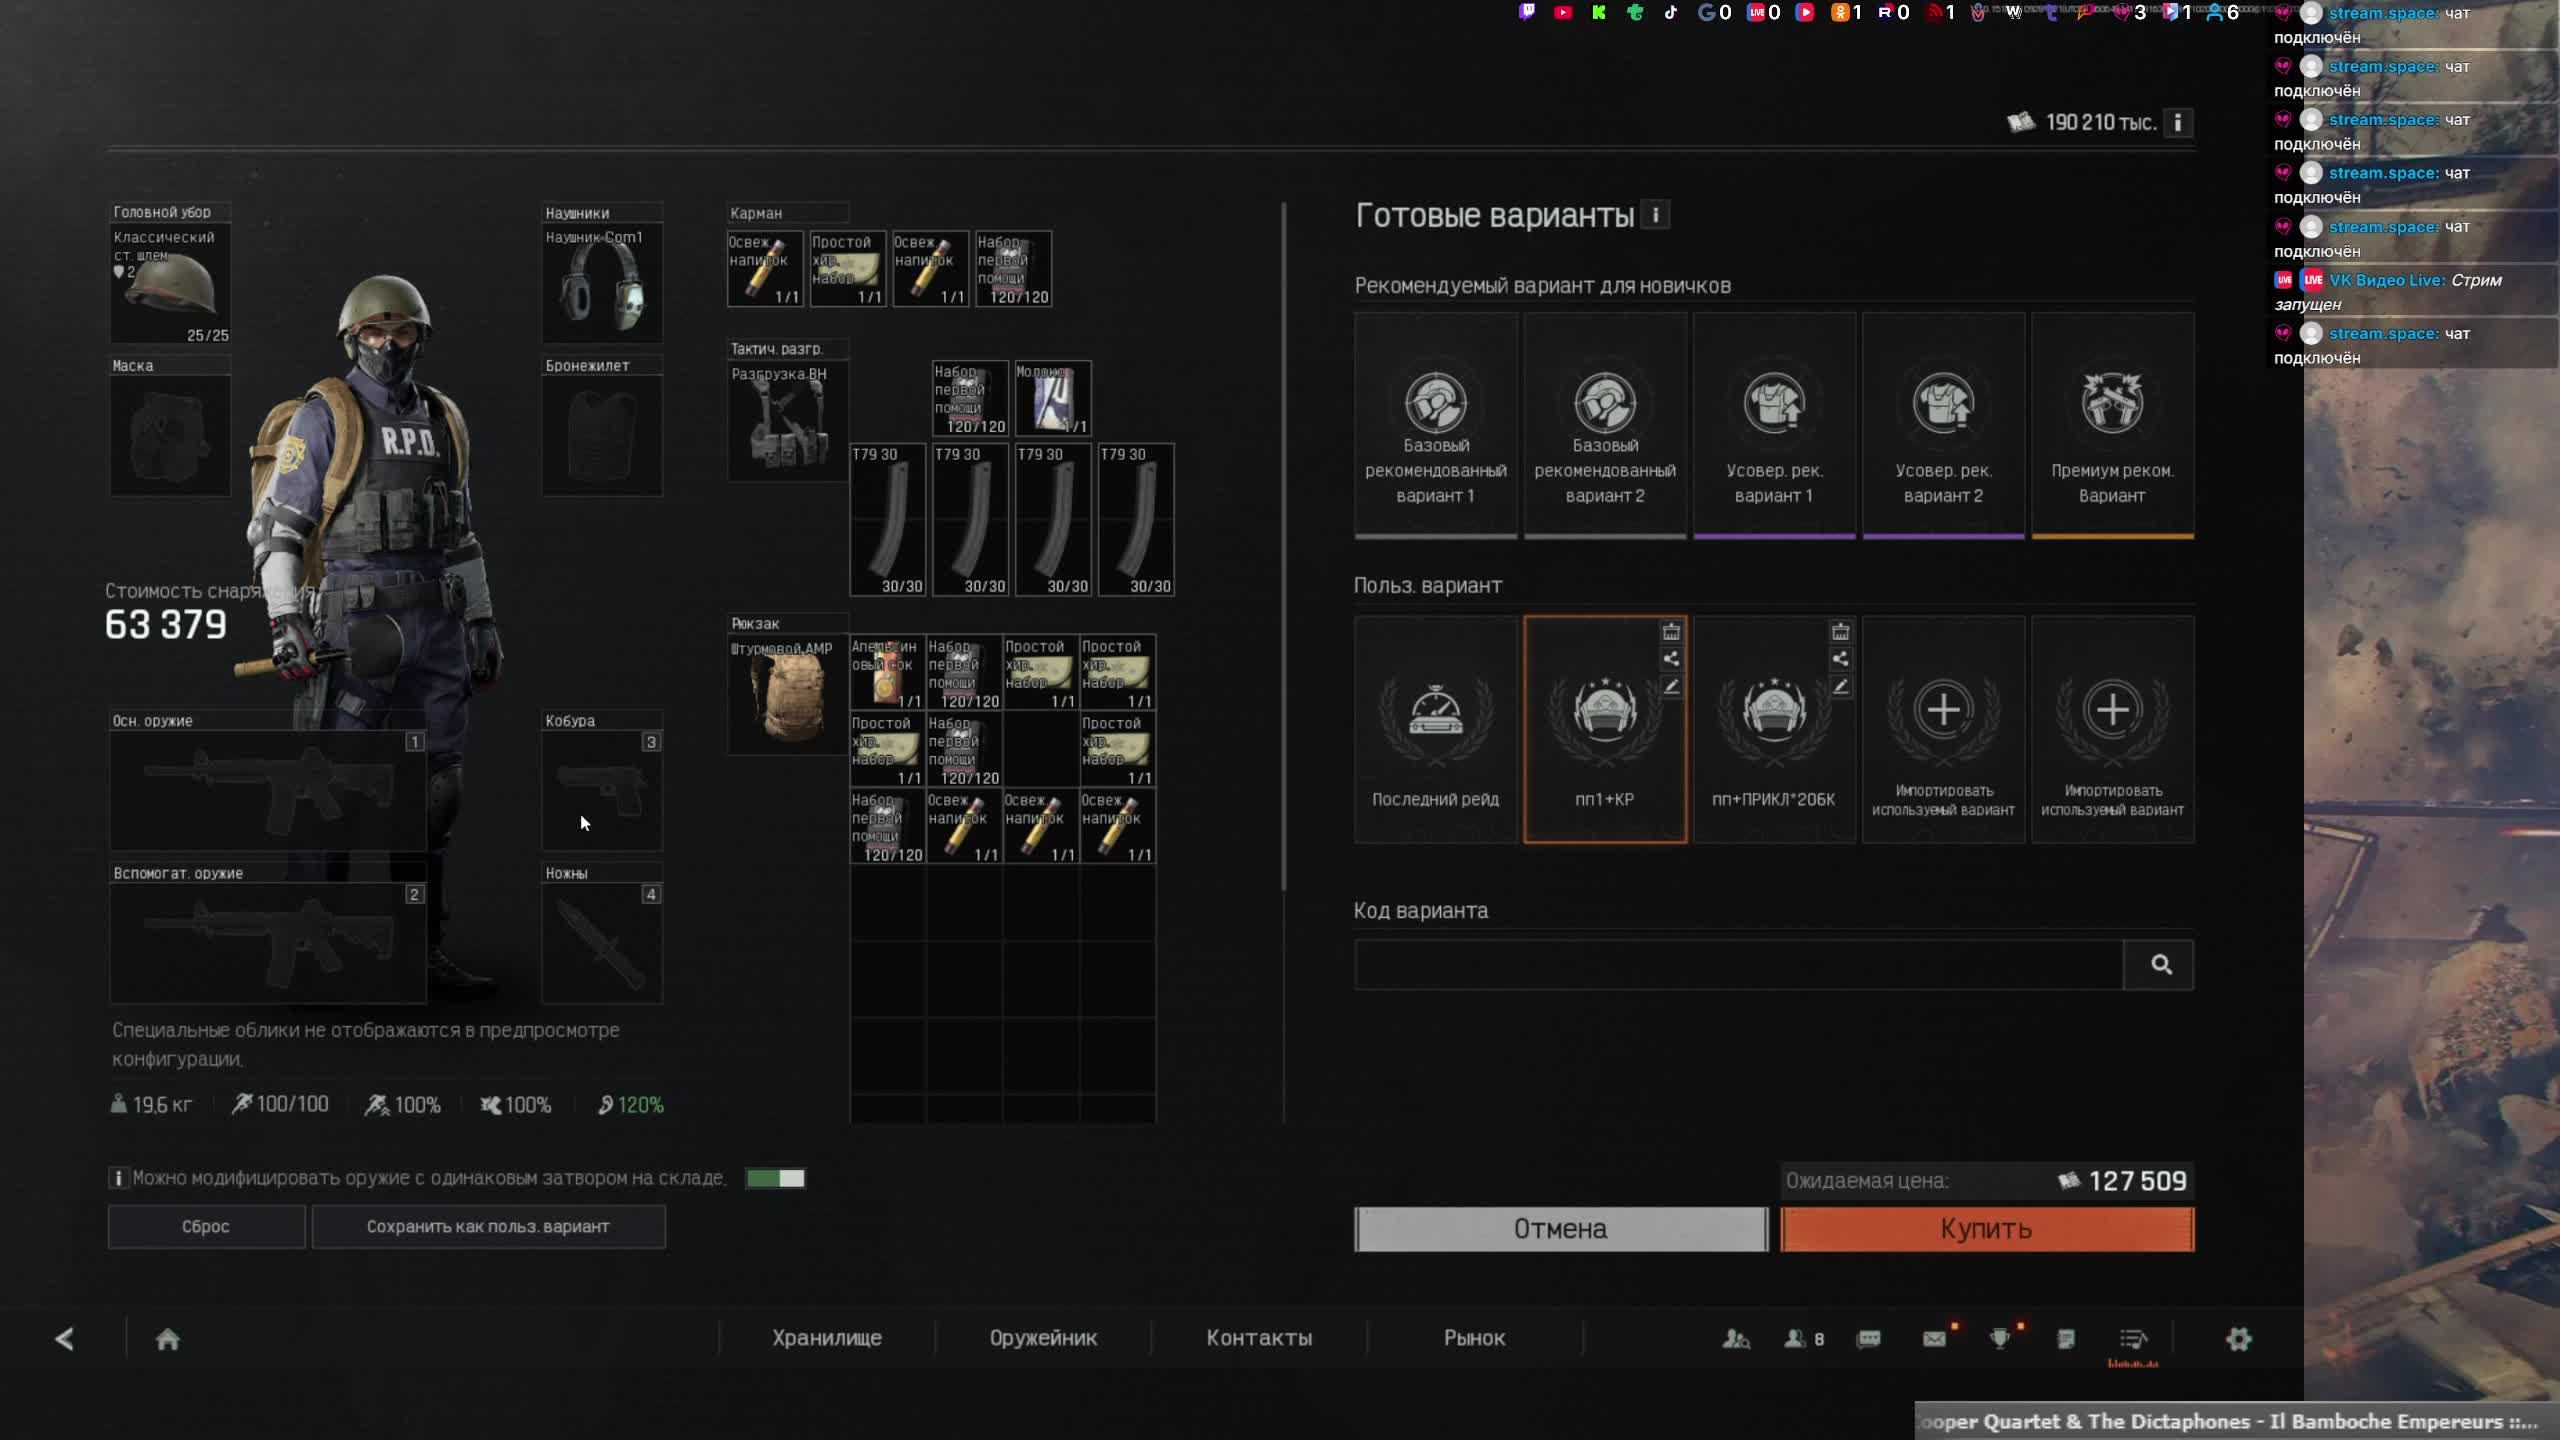Screen dimensions: 2560x1440
Task: Delete the пп+ПРИКЛ*206К loadout with trash icon
Action: [1840, 632]
